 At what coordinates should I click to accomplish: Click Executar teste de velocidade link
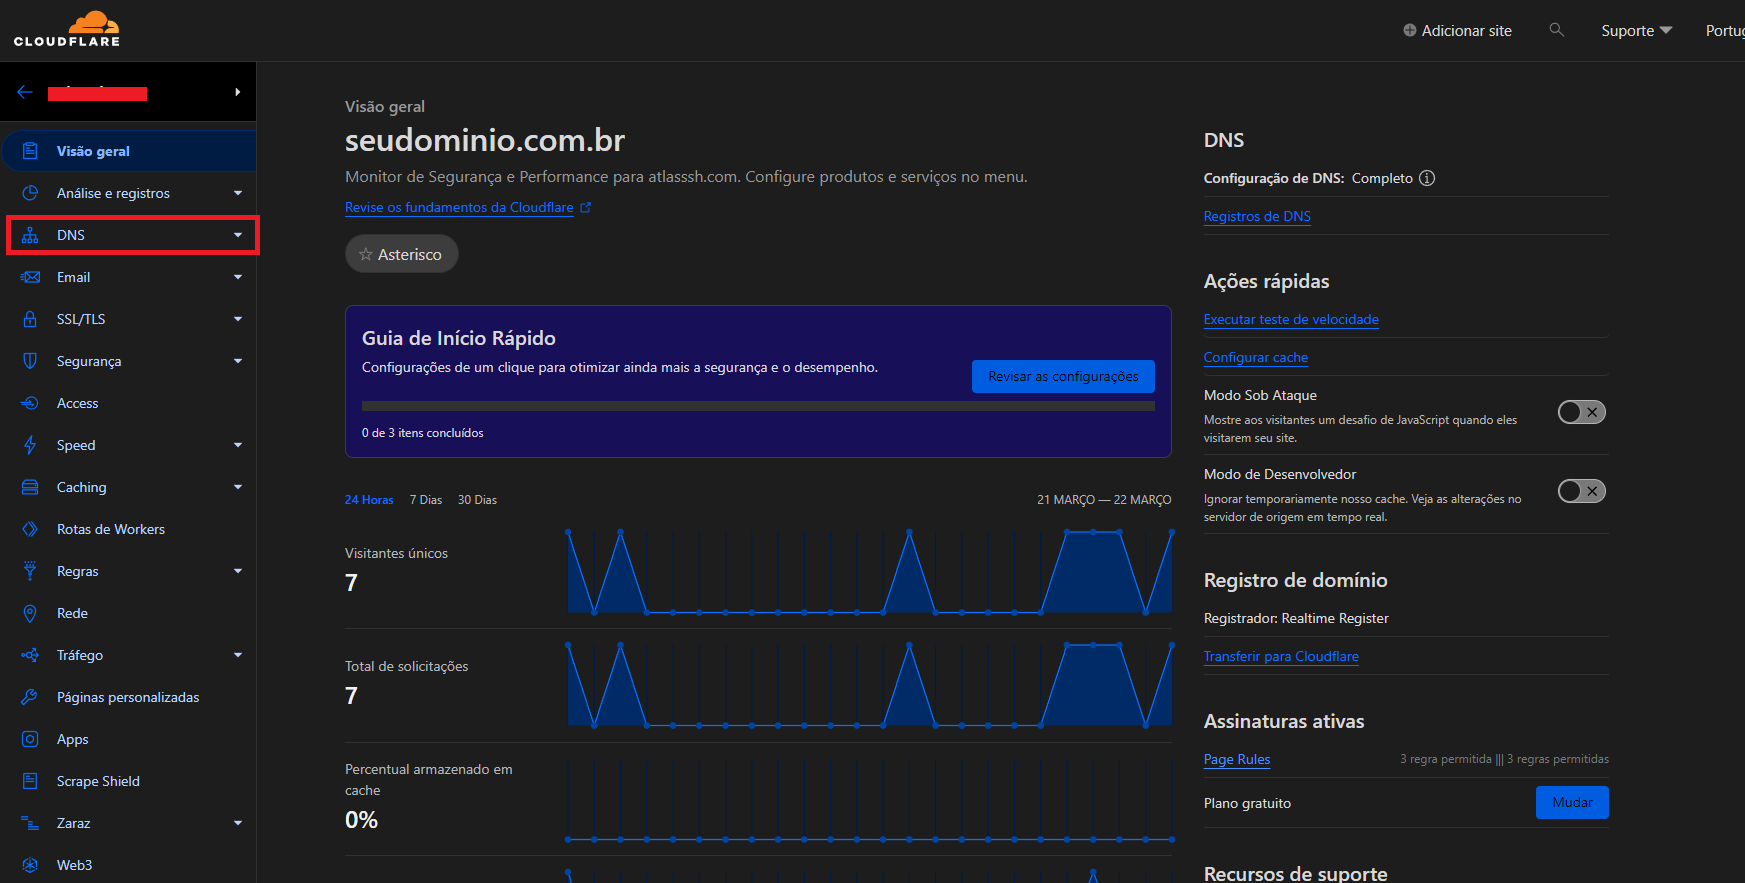coord(1291,319)
